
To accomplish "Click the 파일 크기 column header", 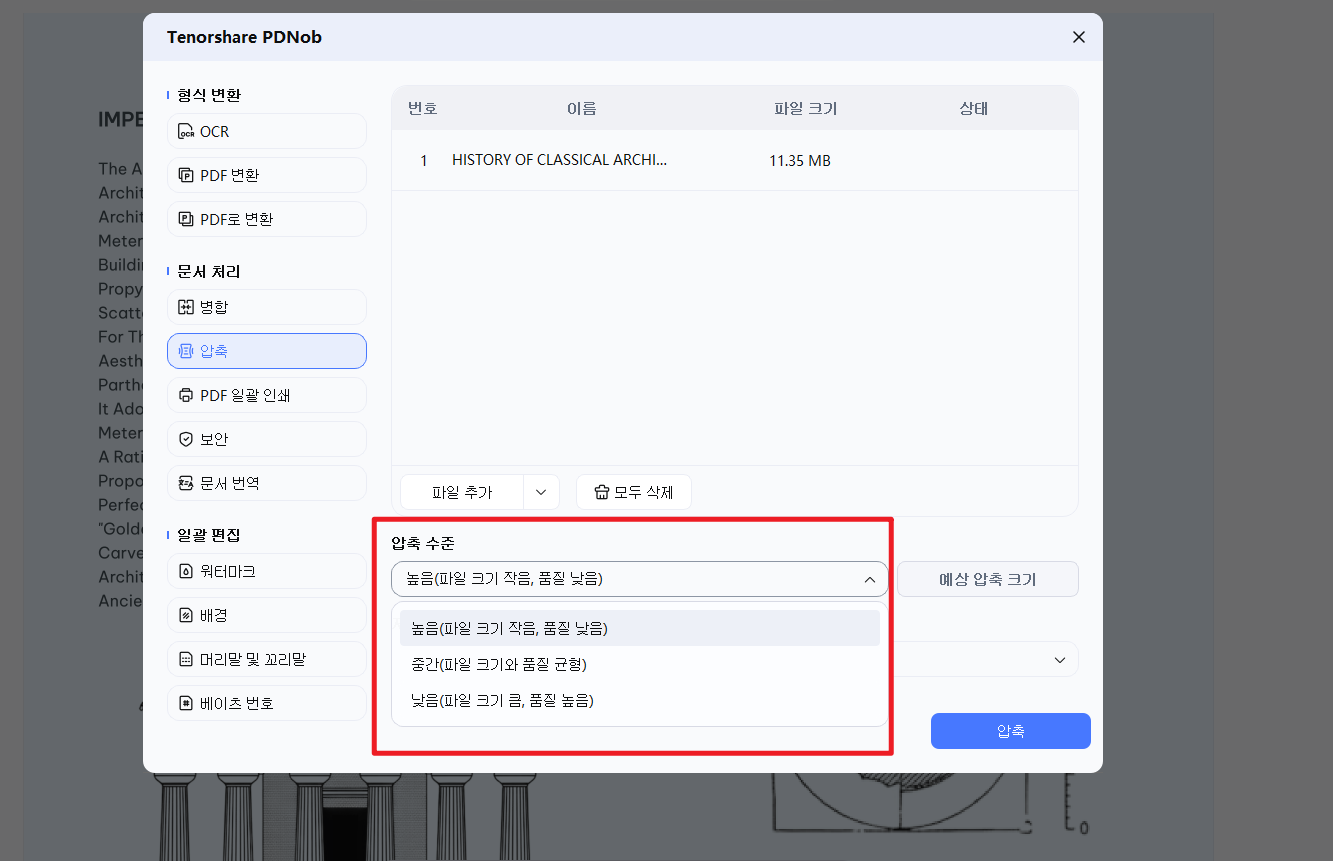I will [x=805, y=108].
